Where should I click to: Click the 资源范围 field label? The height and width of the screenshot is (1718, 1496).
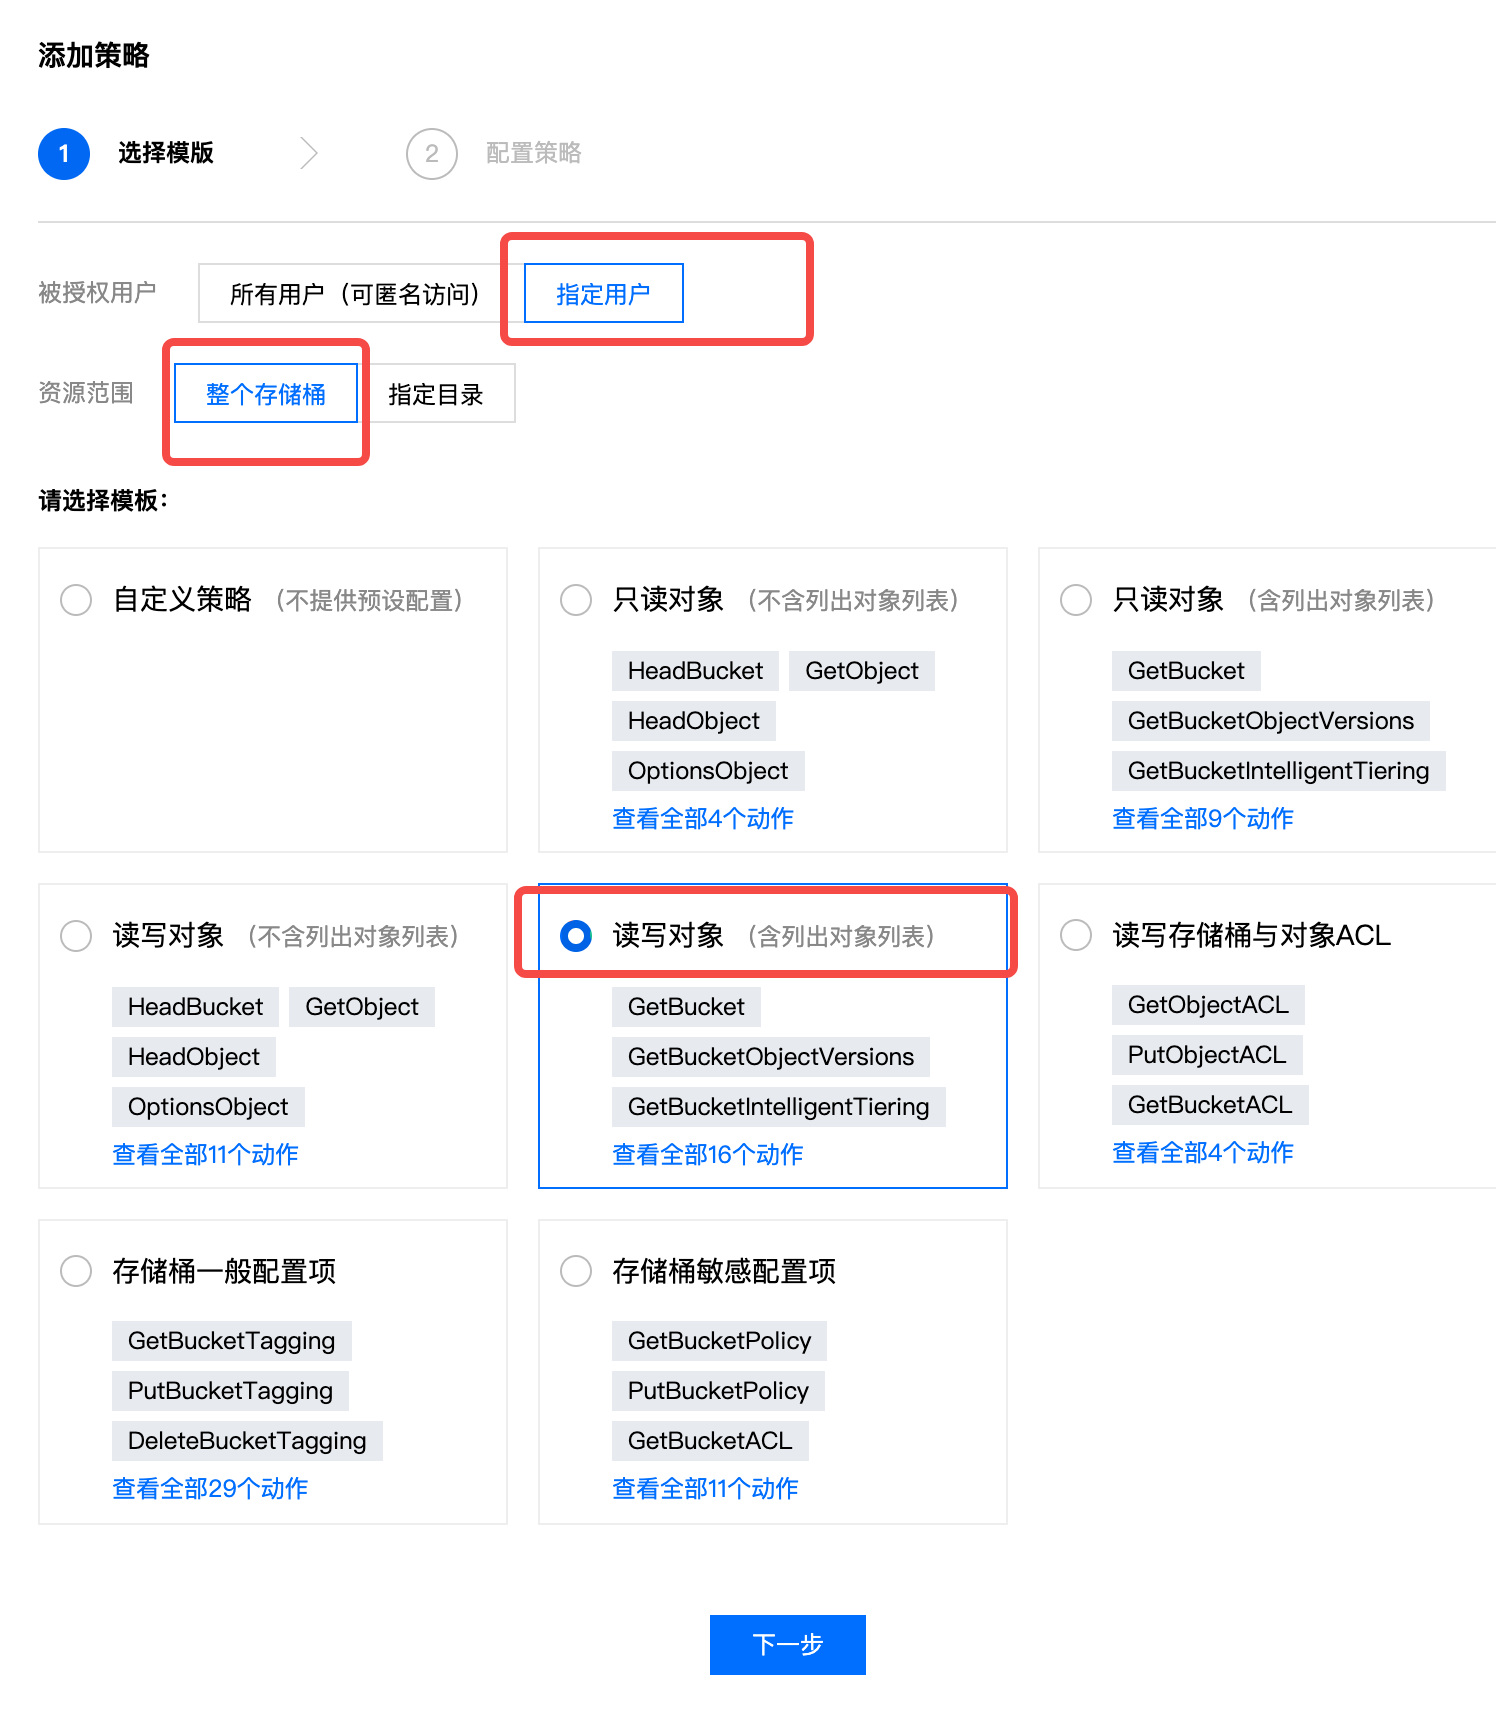86,393
